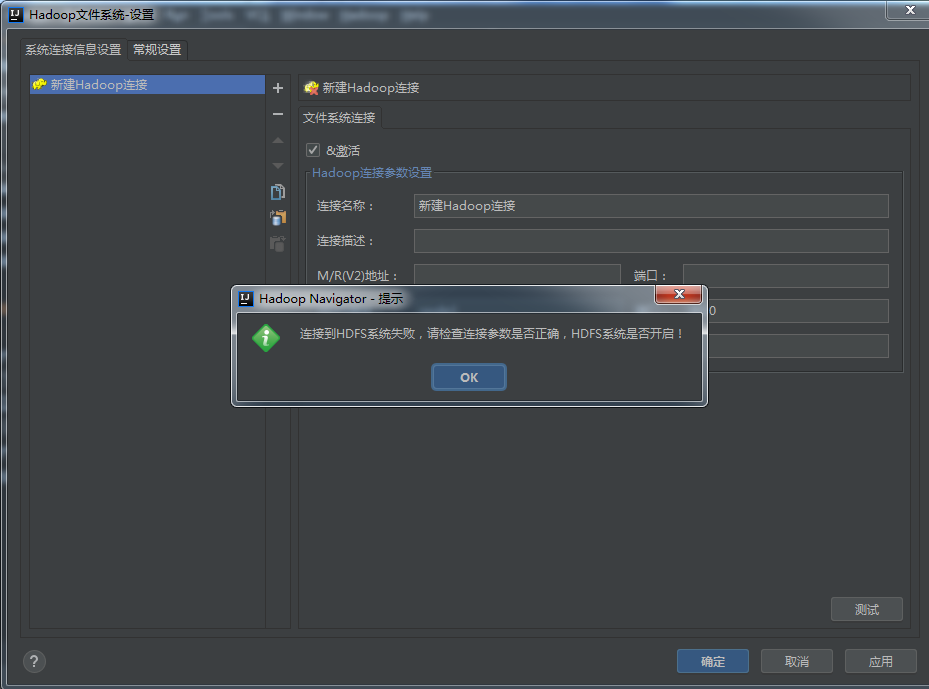The image size is (929, 689).
Task: Toggle the 激活 checkbox
Action: tap(313, 150)
